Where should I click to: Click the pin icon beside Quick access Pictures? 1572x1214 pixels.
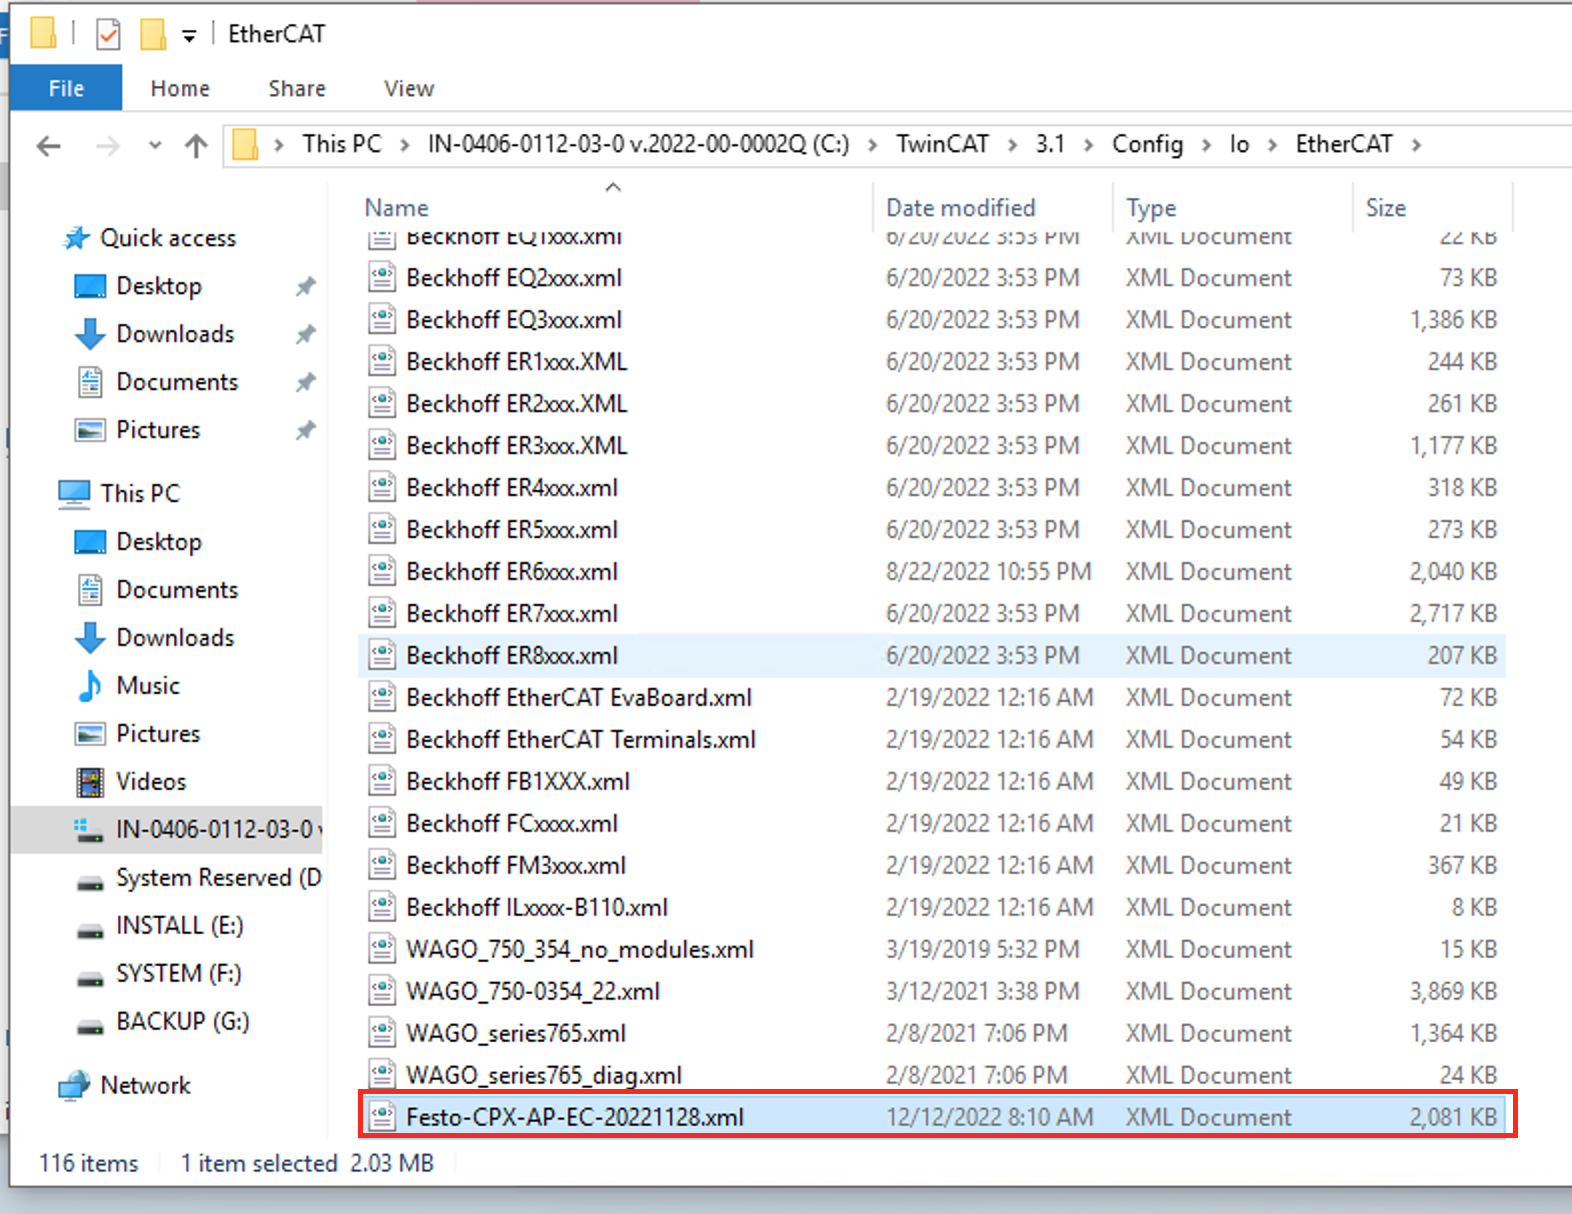tap(305, 430)
